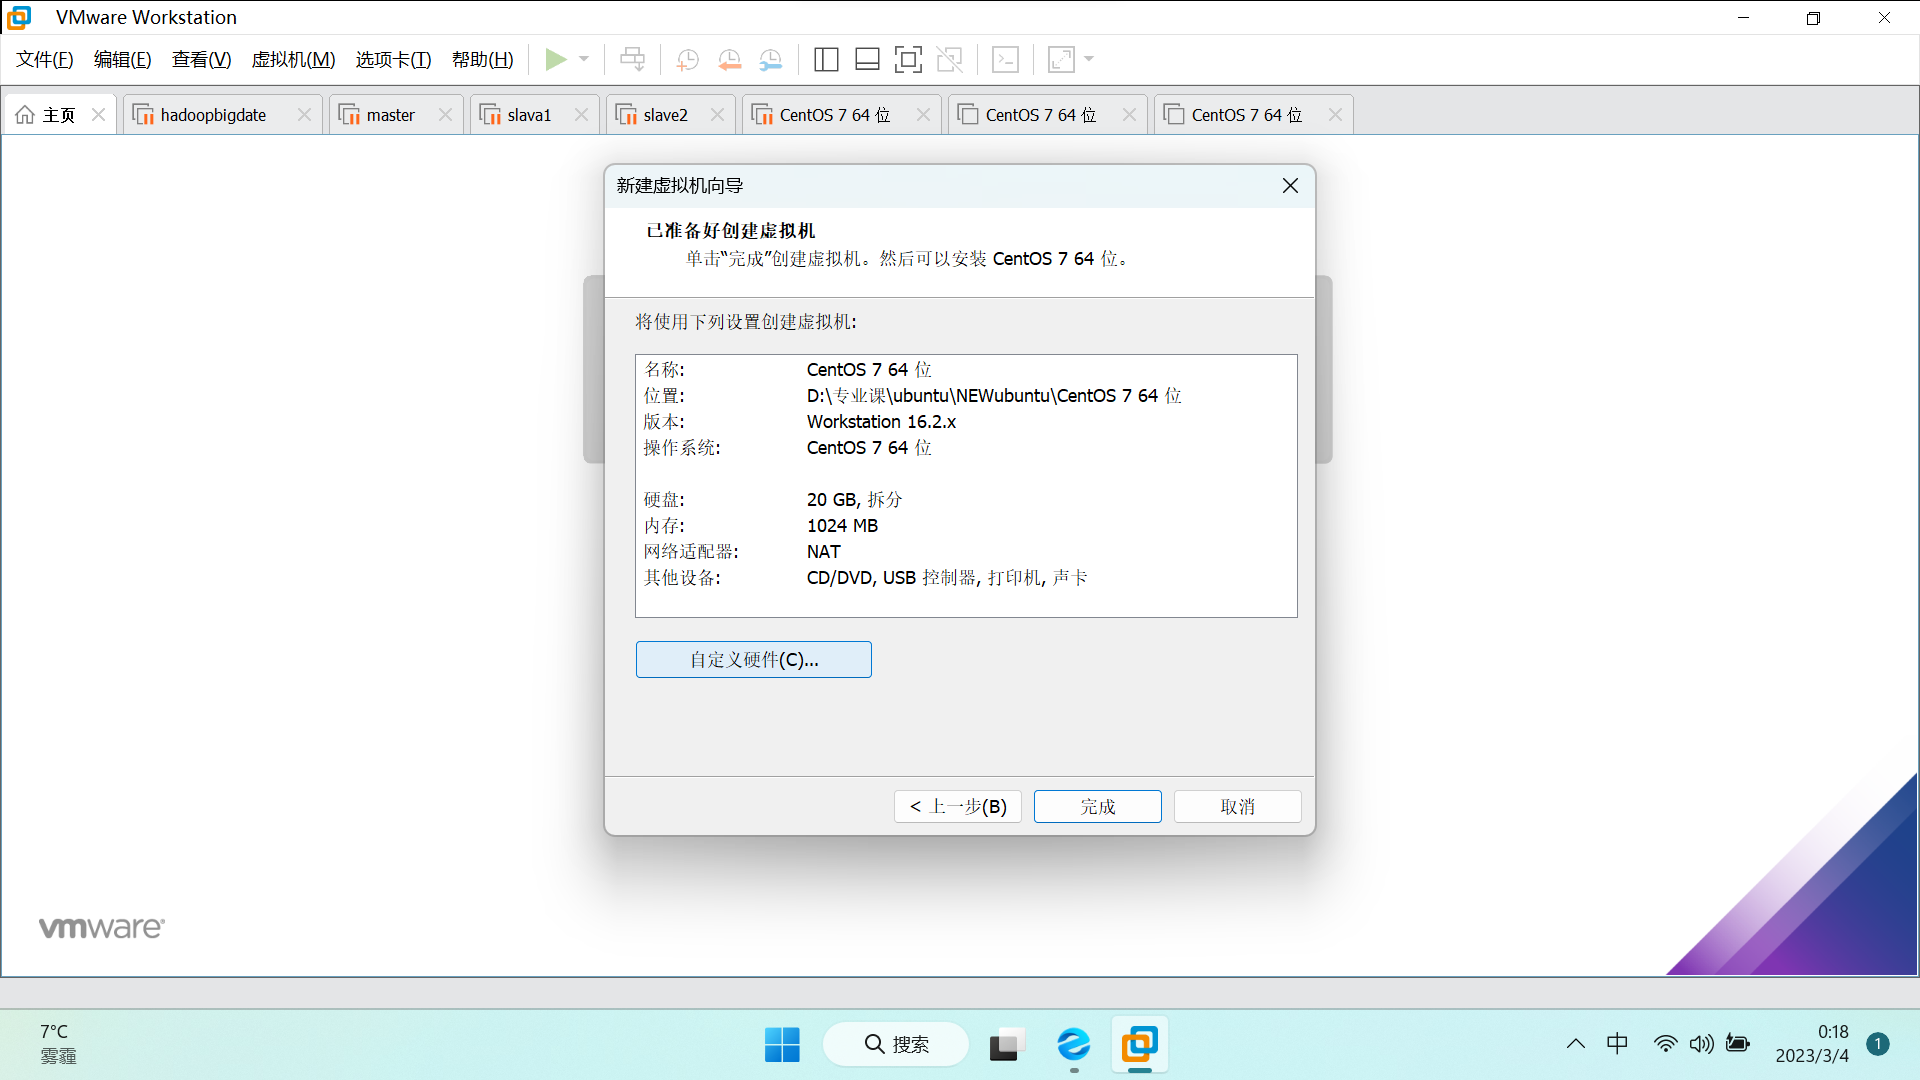Image resolution: width=1920 pixels, height=1080 pixels.
Task: Click the full screen mode icon
Action: (x=908, y=60)
